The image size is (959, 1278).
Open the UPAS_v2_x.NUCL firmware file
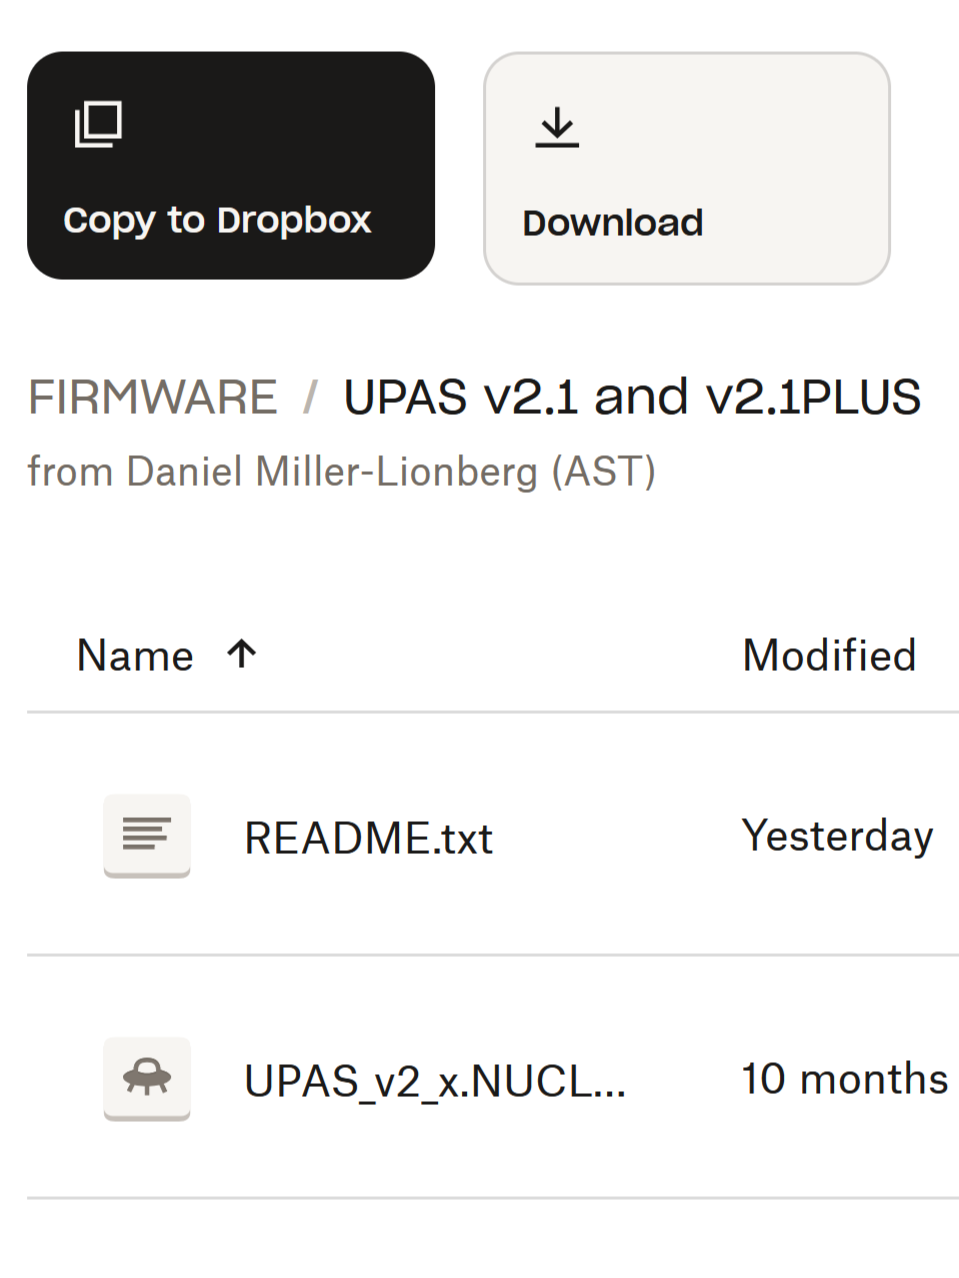[435, 1081]
